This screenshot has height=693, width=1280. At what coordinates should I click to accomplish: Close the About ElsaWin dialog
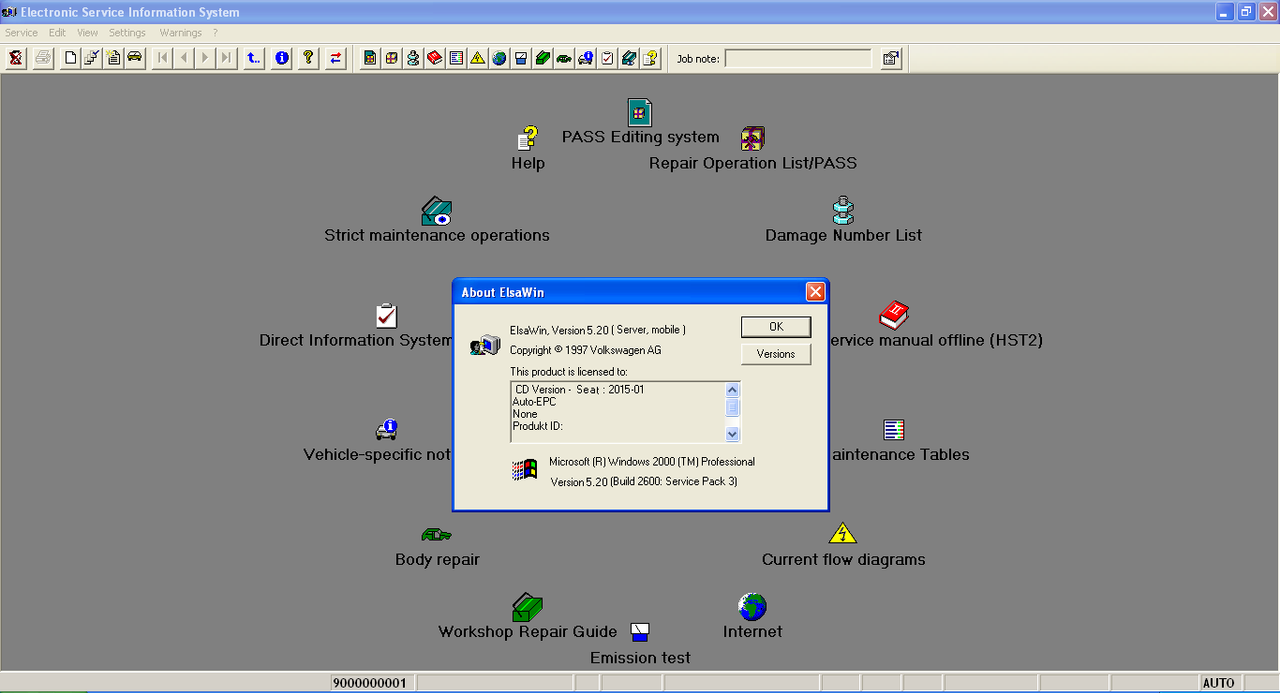[x=815, y=292]
